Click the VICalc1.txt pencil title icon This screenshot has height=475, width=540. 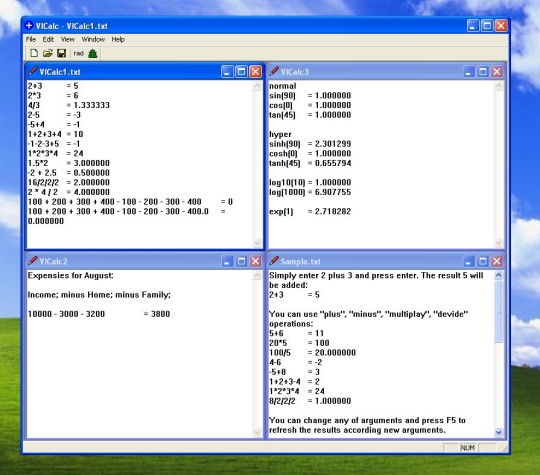tap(33, 71)
